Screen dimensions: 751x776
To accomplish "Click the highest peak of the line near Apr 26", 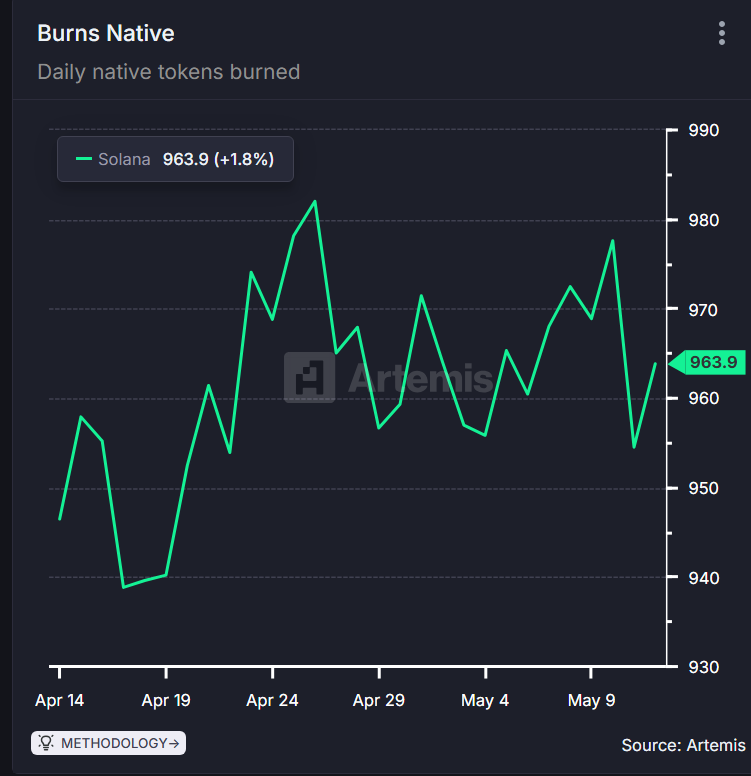I will coord(315,201).
